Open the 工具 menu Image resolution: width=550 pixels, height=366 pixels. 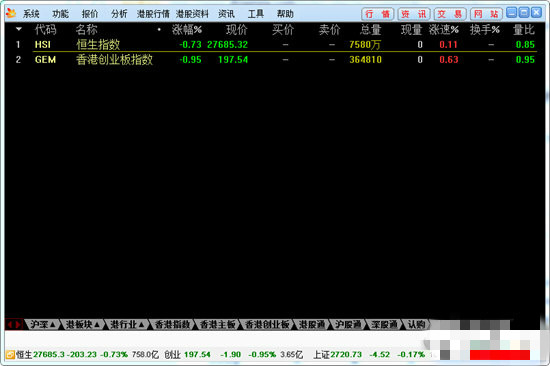pyautogui.click(x=256, y=14)
